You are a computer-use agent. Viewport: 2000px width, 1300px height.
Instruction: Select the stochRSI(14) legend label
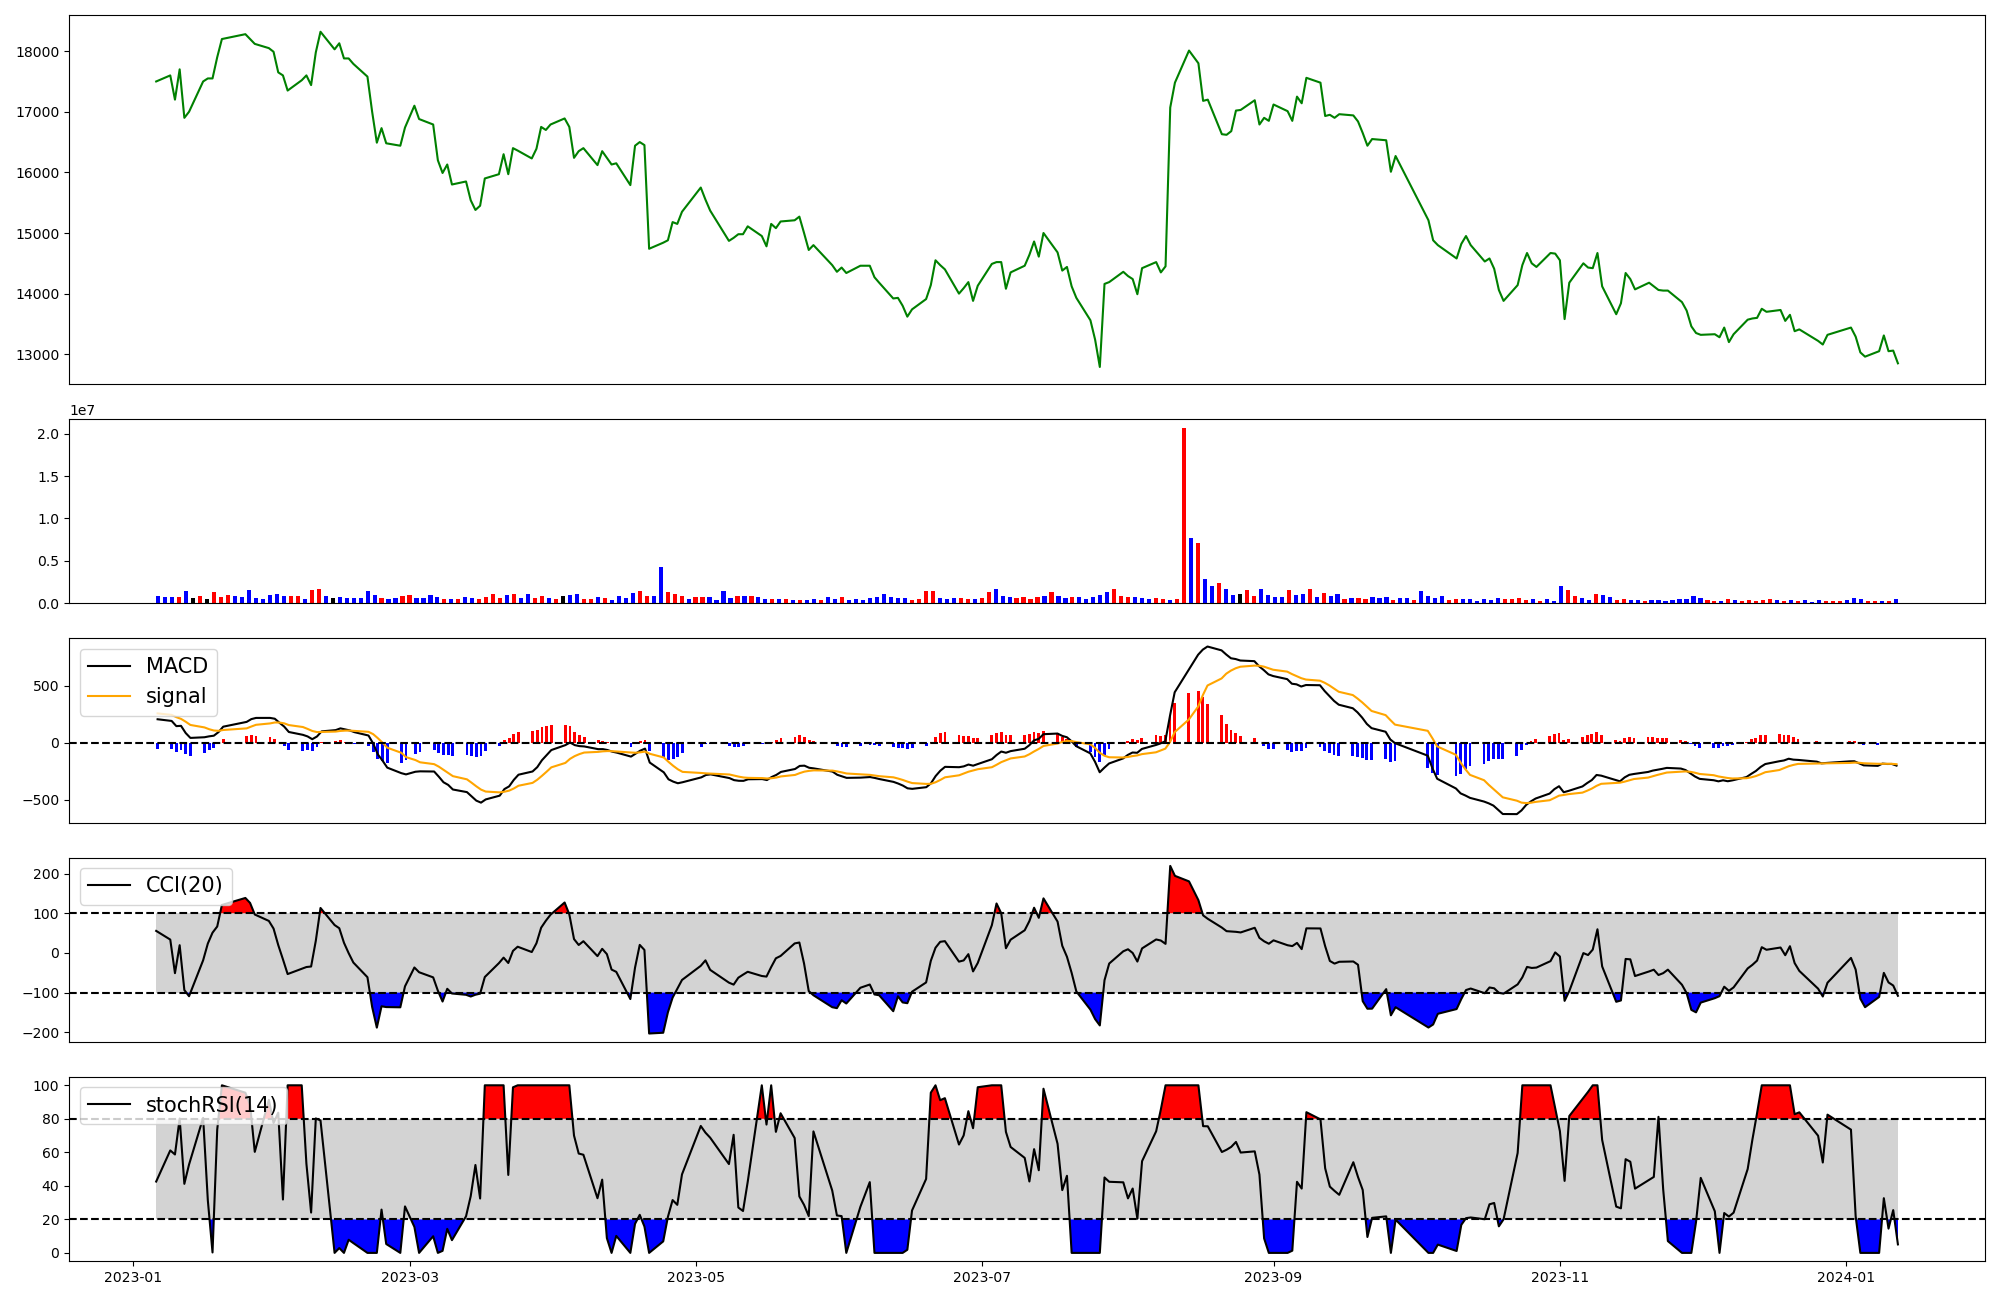[182, 1104]
